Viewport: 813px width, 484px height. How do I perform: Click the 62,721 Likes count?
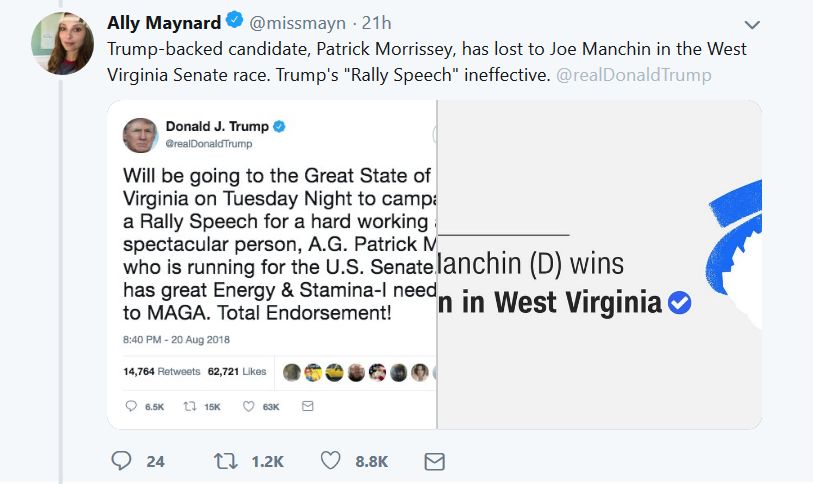(236, 371)
